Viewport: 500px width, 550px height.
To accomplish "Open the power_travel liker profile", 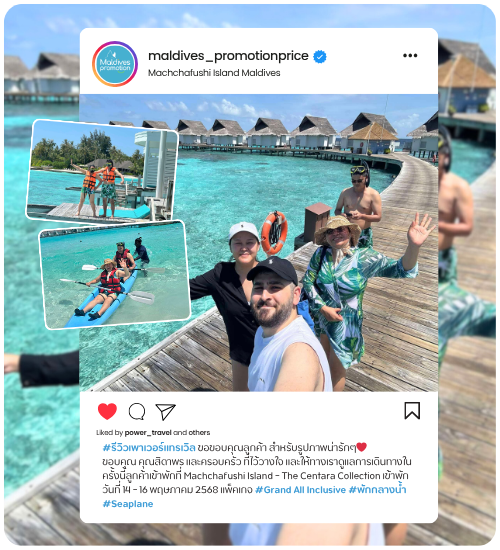I will coord(148,432).
